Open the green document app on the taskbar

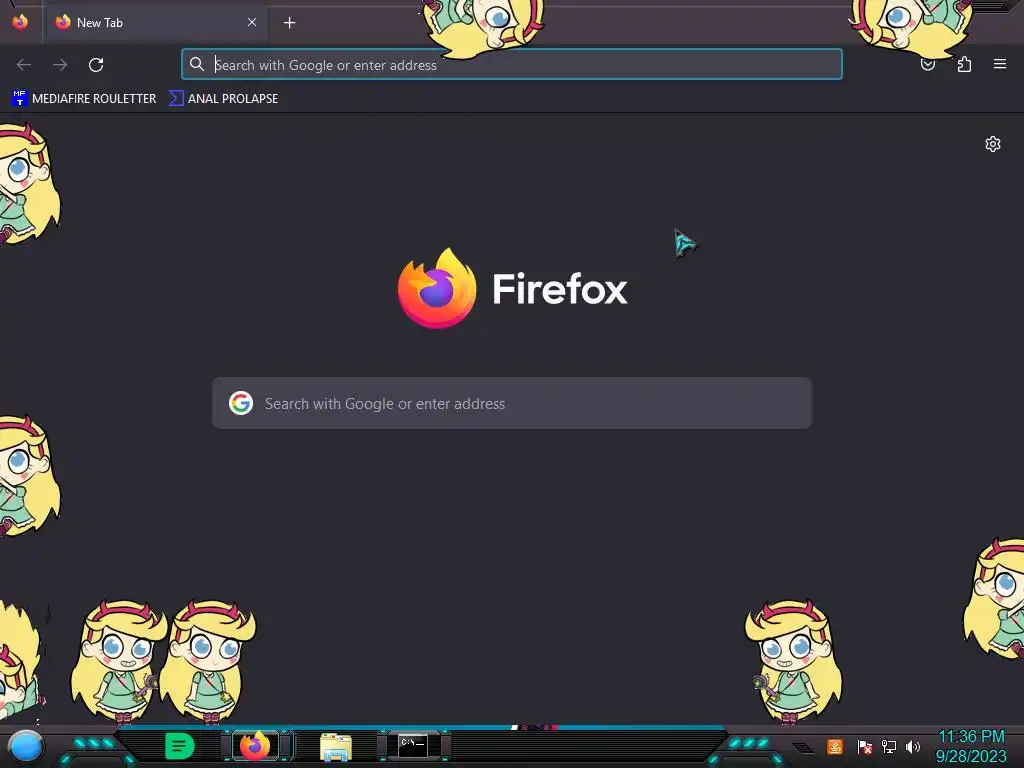tap(180, 746)
